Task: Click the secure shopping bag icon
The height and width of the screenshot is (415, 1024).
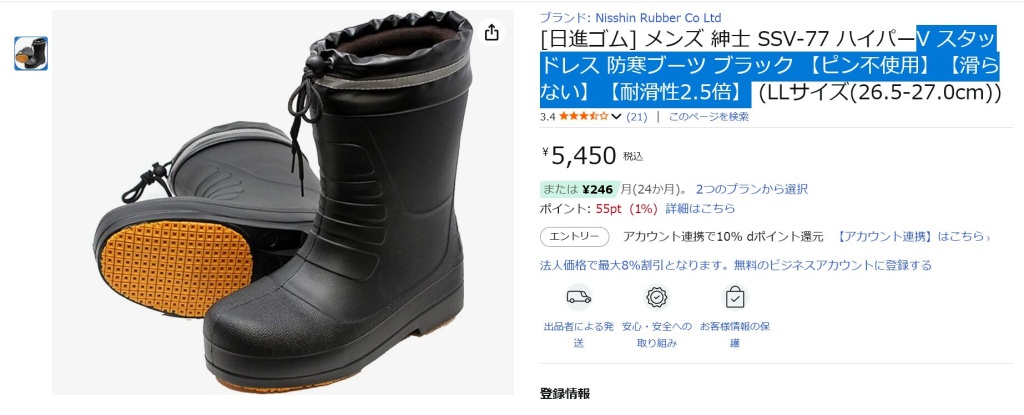Action: (735, 297)
